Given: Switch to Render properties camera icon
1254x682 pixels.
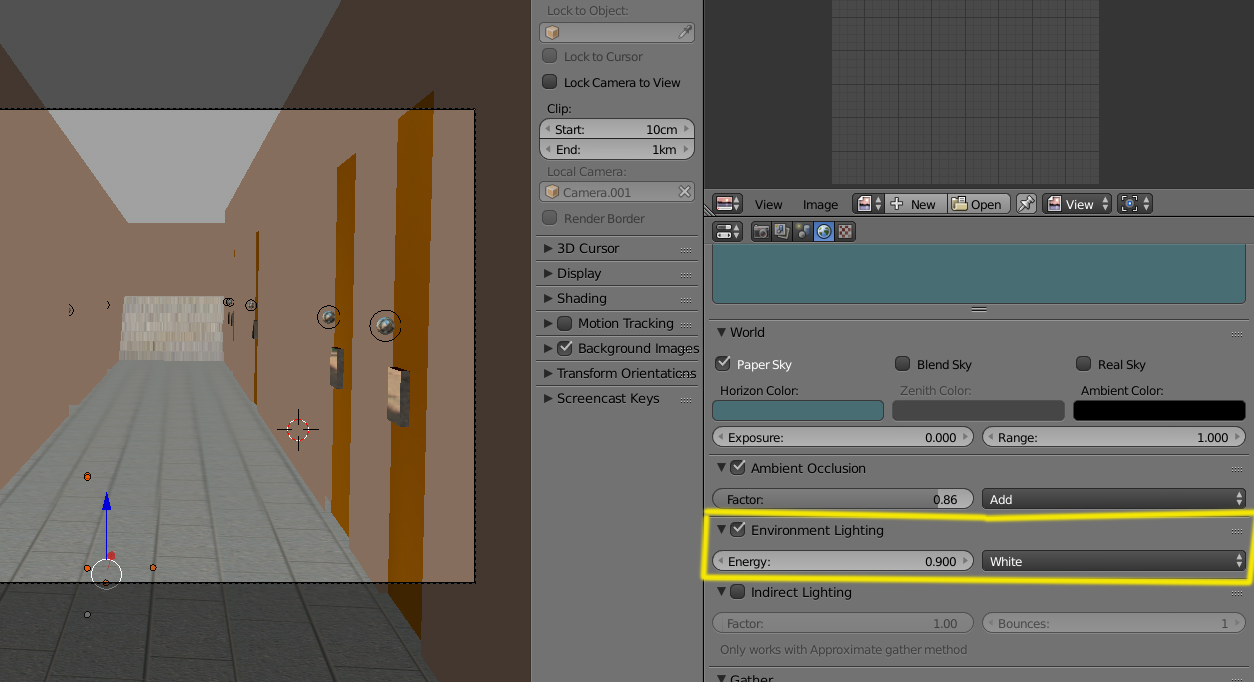Looking at the screenshot, I should tap(761, 231).
